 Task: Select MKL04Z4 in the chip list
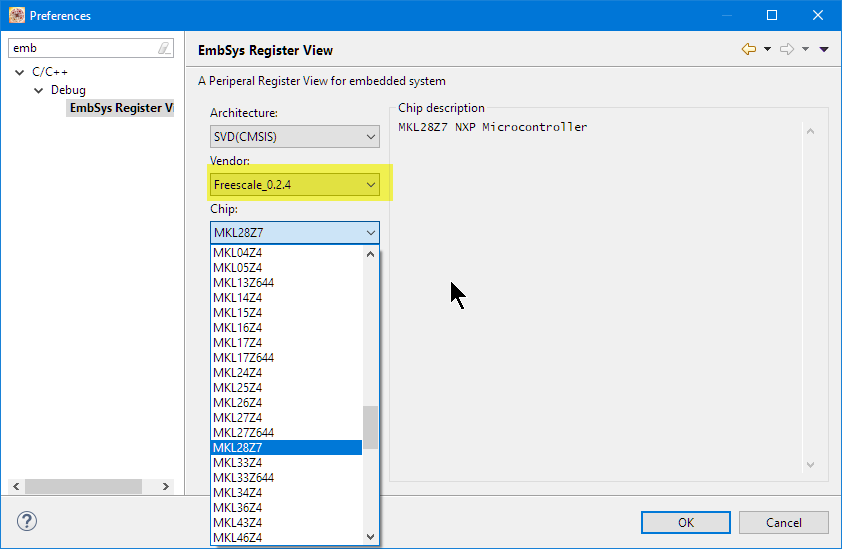(238, 253)
